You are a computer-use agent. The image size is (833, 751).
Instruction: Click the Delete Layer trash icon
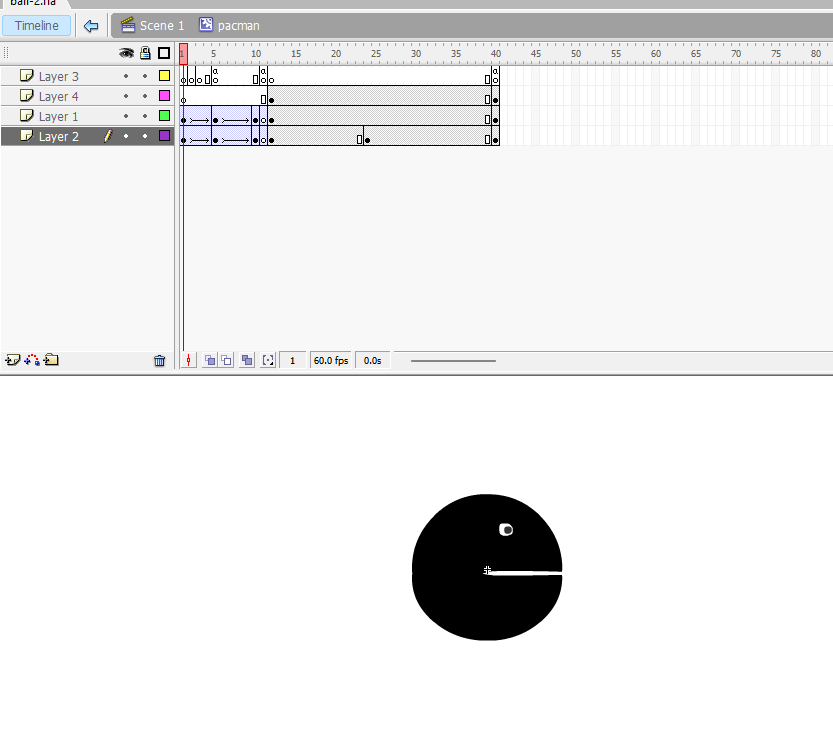coord(159,361)
